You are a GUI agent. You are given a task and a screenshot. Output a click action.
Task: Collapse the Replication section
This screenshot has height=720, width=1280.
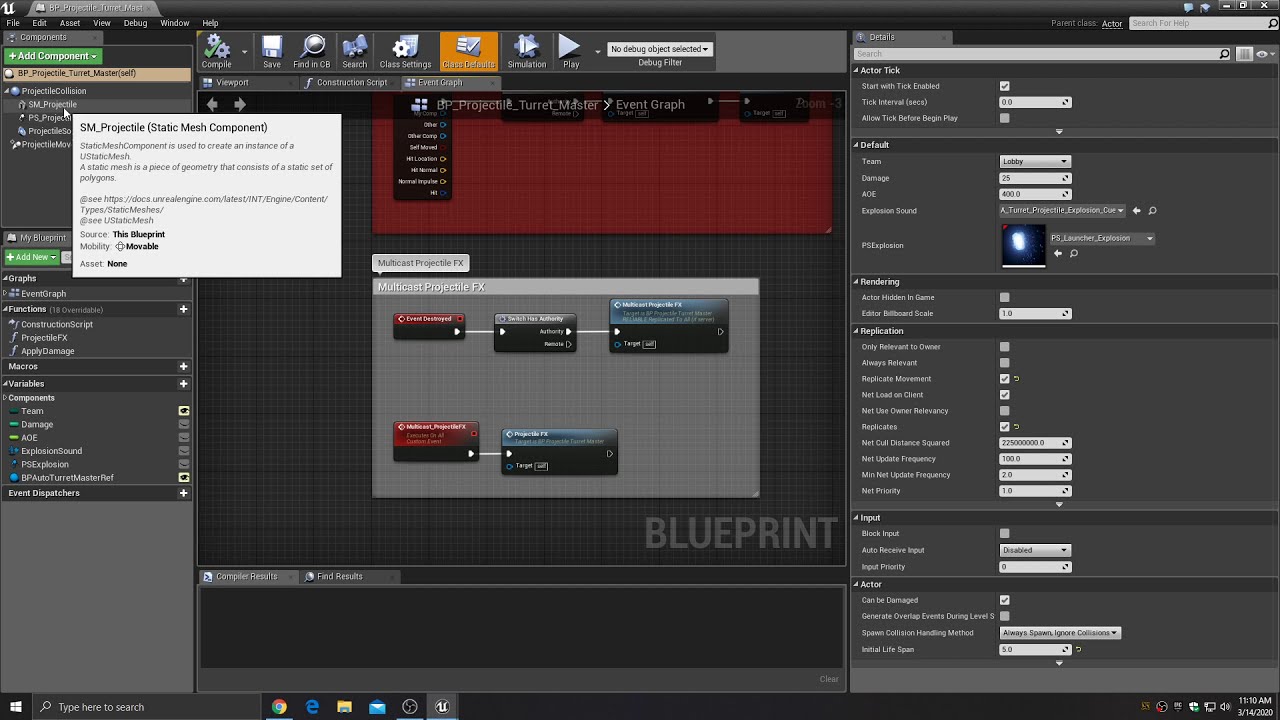click(x=856, y=331)
